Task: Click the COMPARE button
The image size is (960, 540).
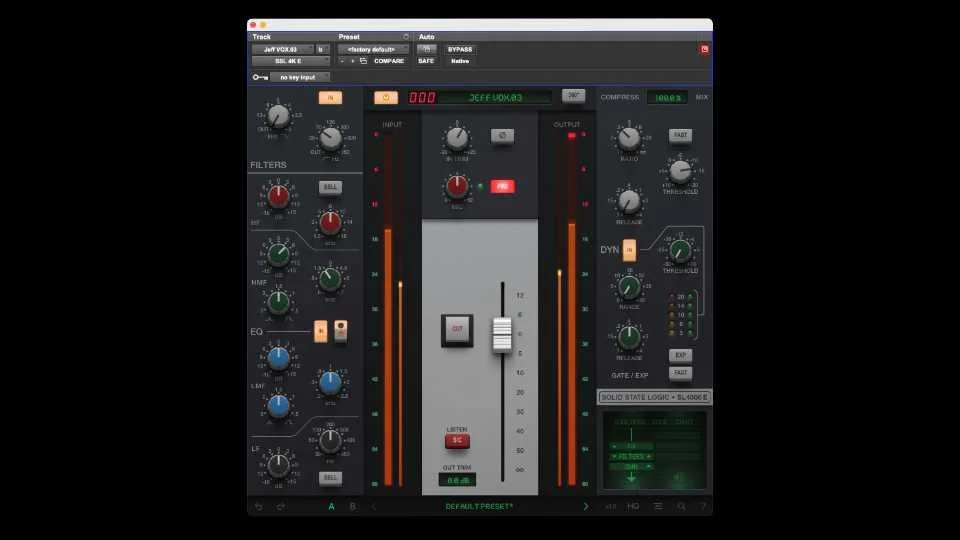Action: tap(389, 61)
